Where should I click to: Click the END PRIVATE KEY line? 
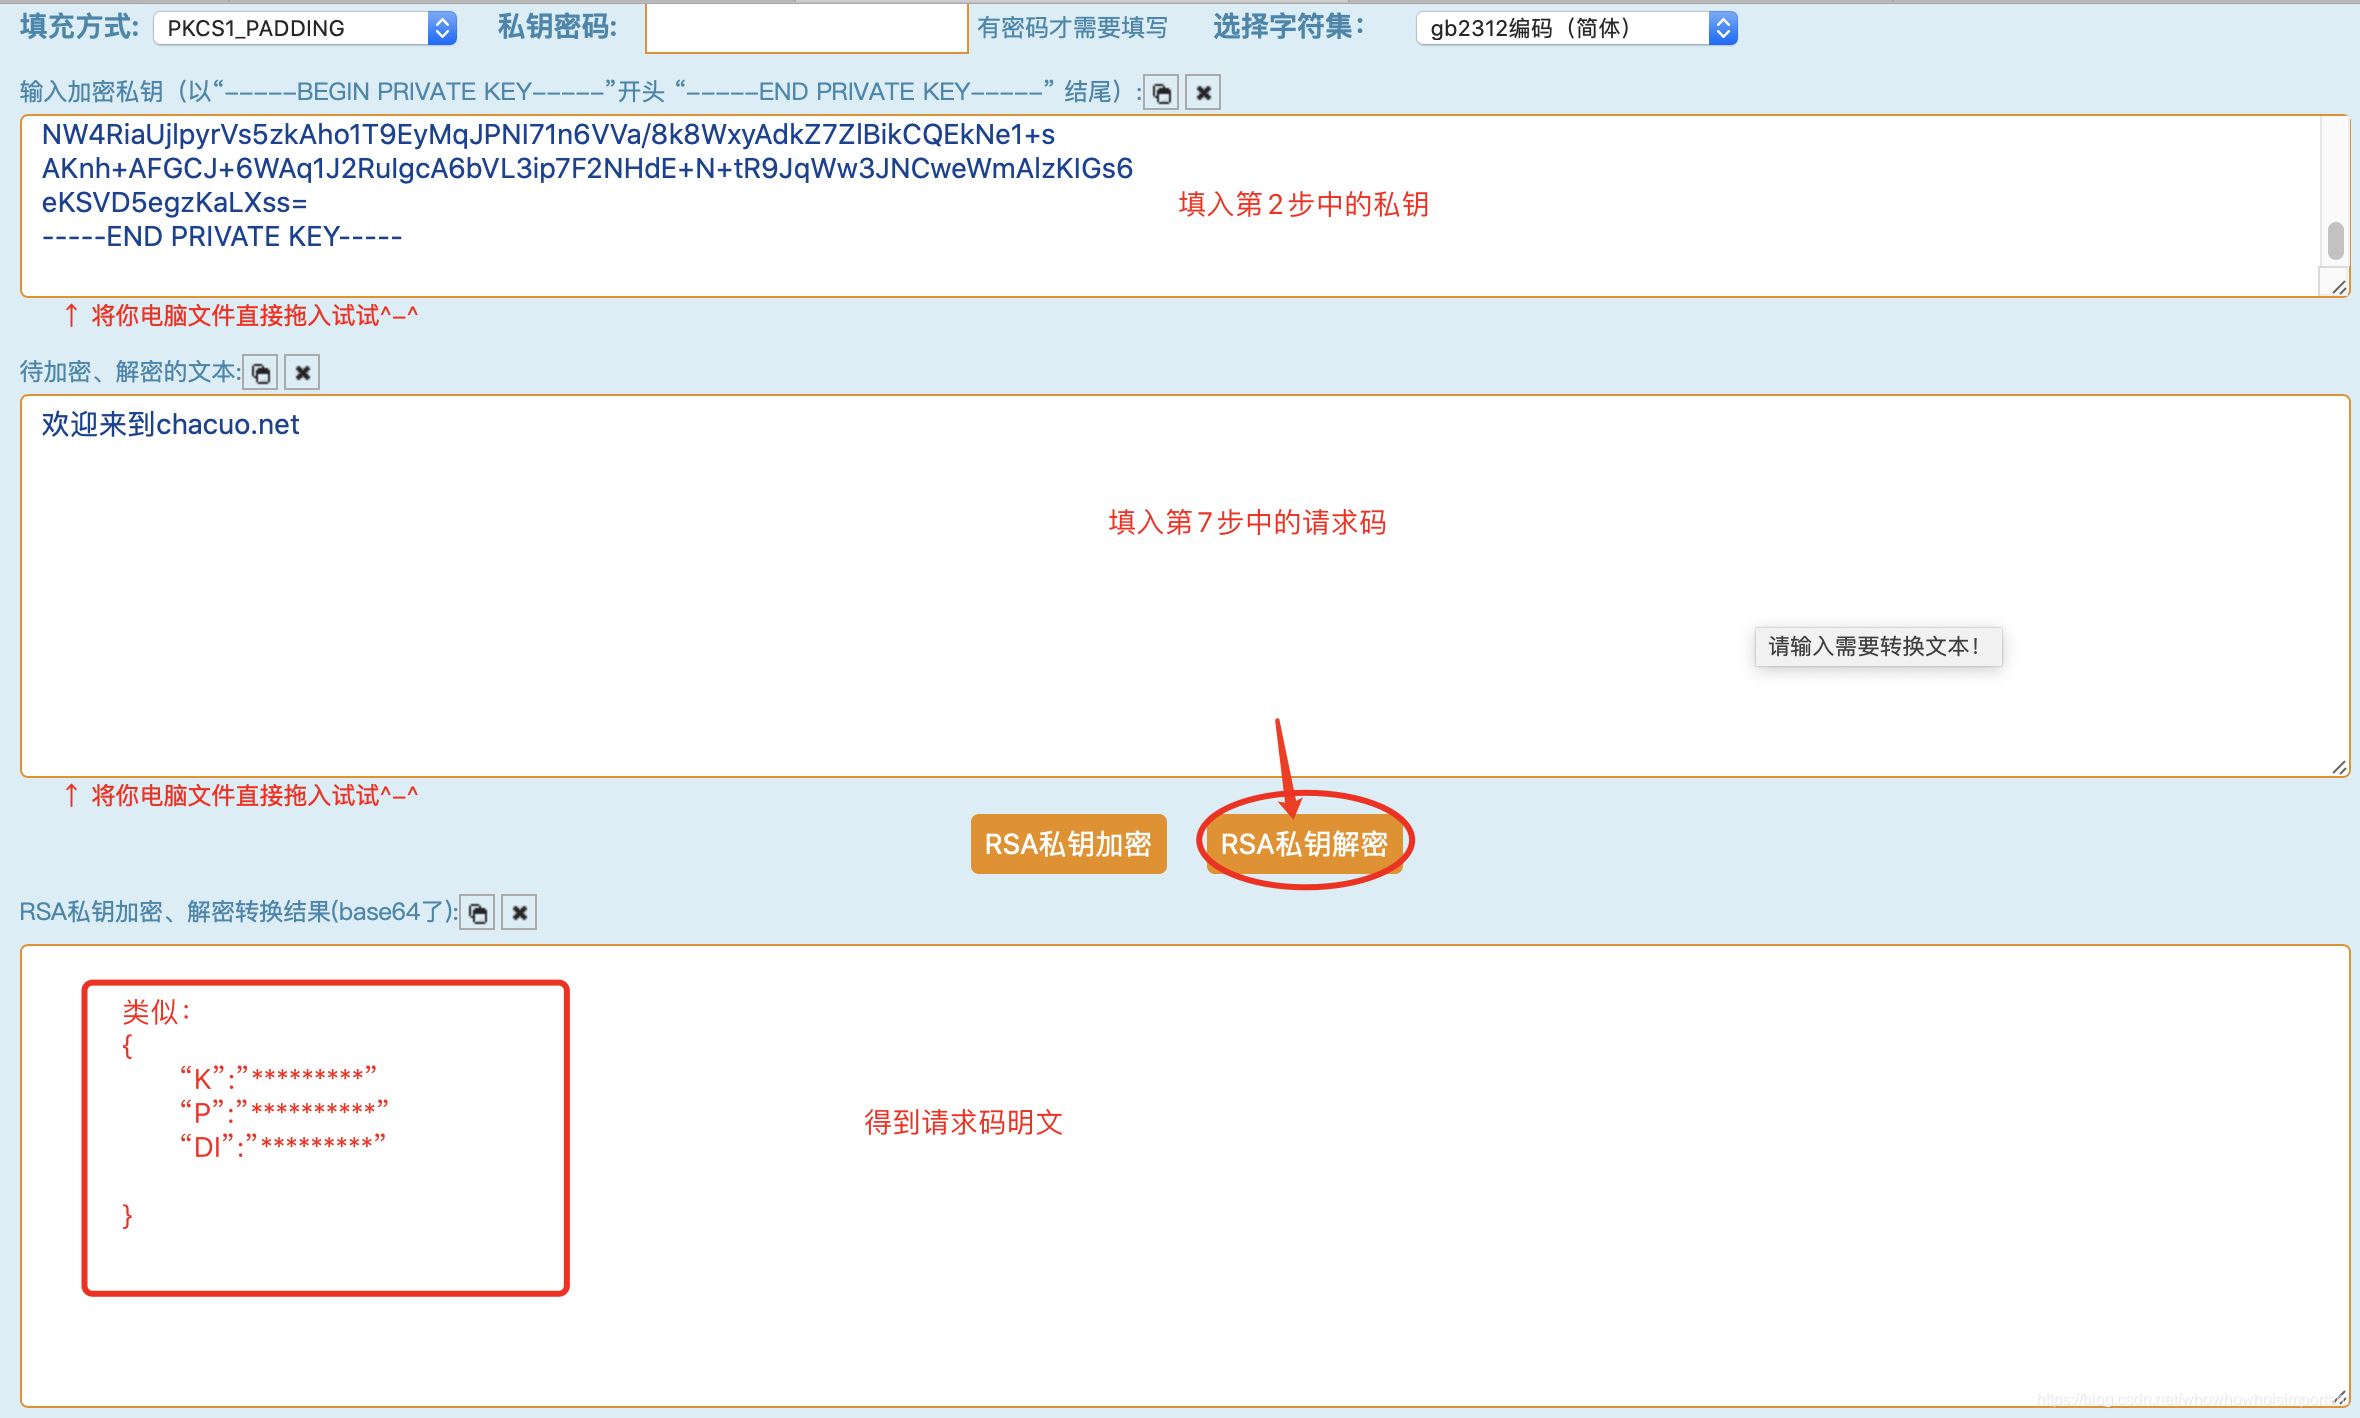tap(222, 237)
